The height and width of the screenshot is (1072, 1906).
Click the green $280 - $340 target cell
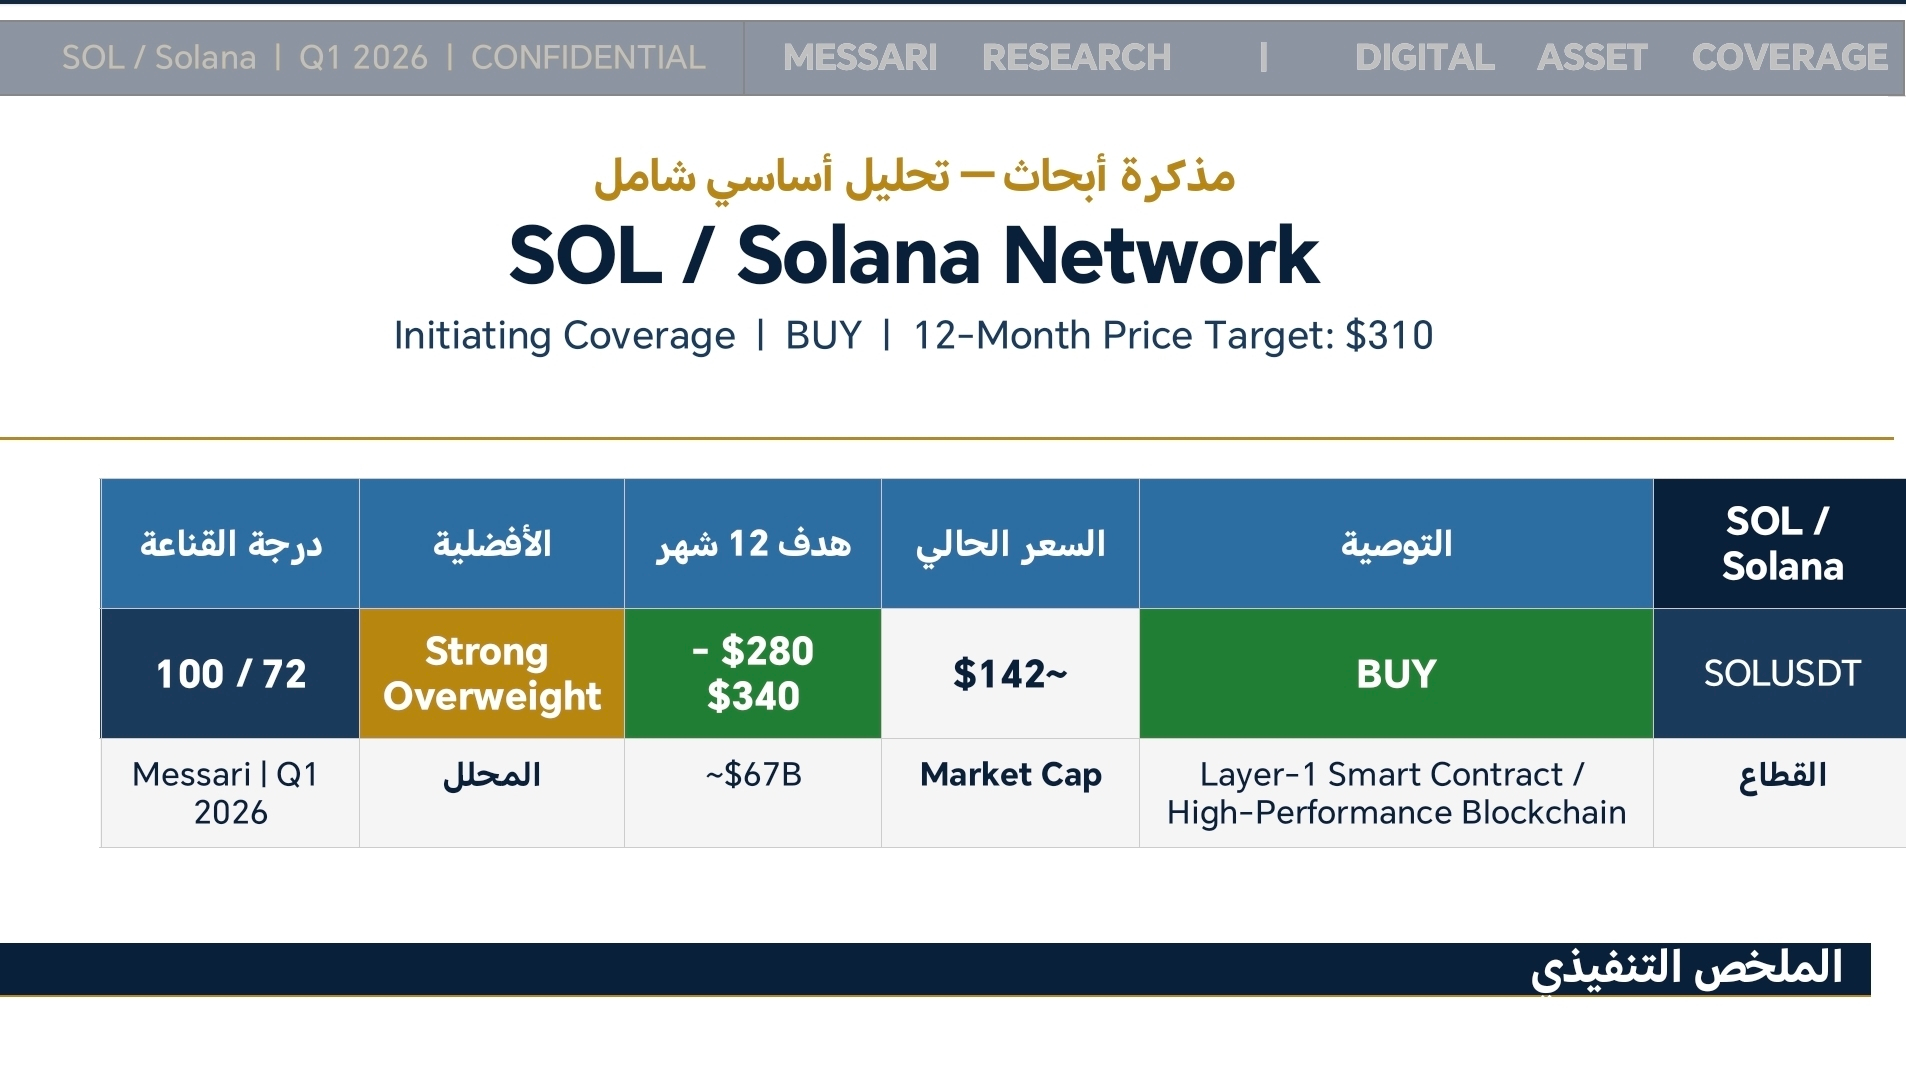pos(753,674)
